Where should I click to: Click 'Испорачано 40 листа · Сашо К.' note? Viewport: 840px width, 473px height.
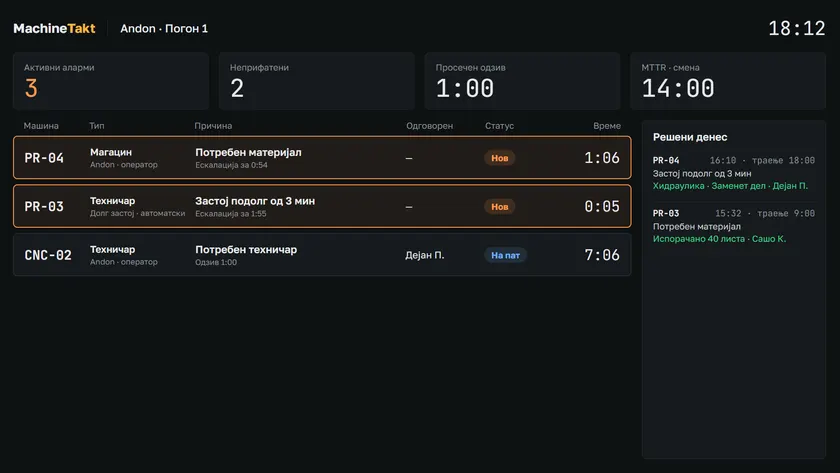[x=719, y=239]
